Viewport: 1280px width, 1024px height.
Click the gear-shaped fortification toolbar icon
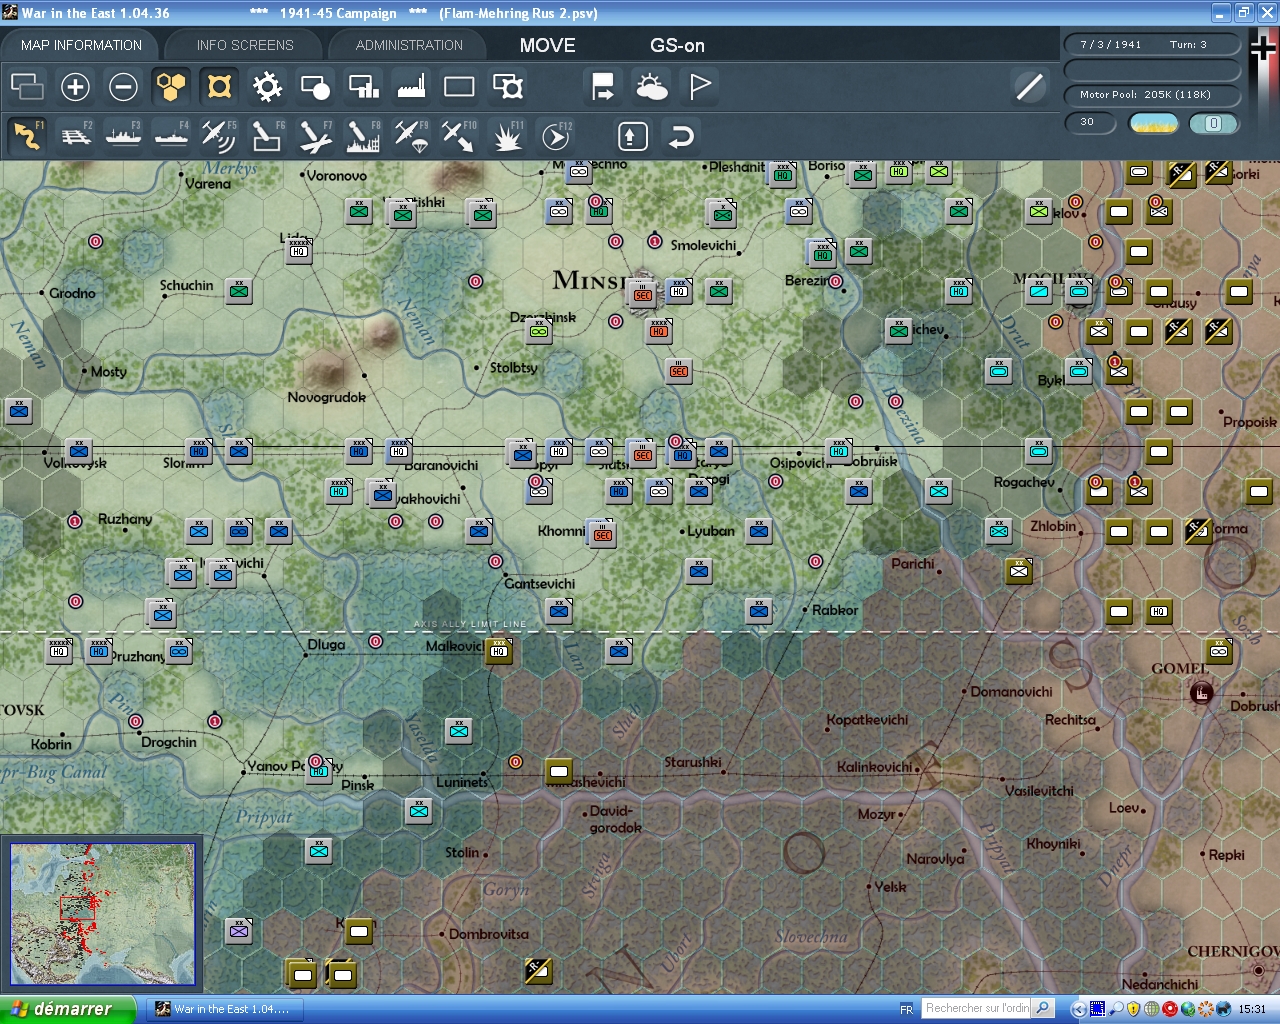point(267,87)
